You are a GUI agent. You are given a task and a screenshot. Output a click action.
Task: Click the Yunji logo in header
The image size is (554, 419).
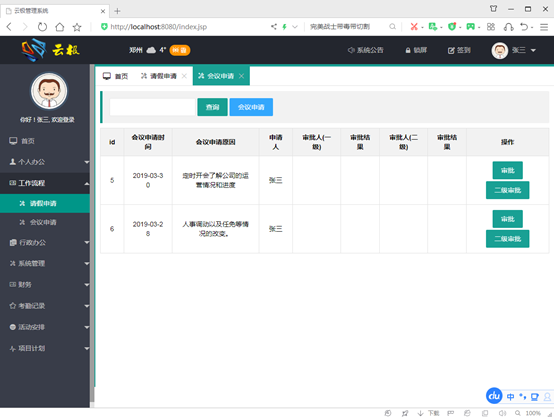tap(51, 50)
